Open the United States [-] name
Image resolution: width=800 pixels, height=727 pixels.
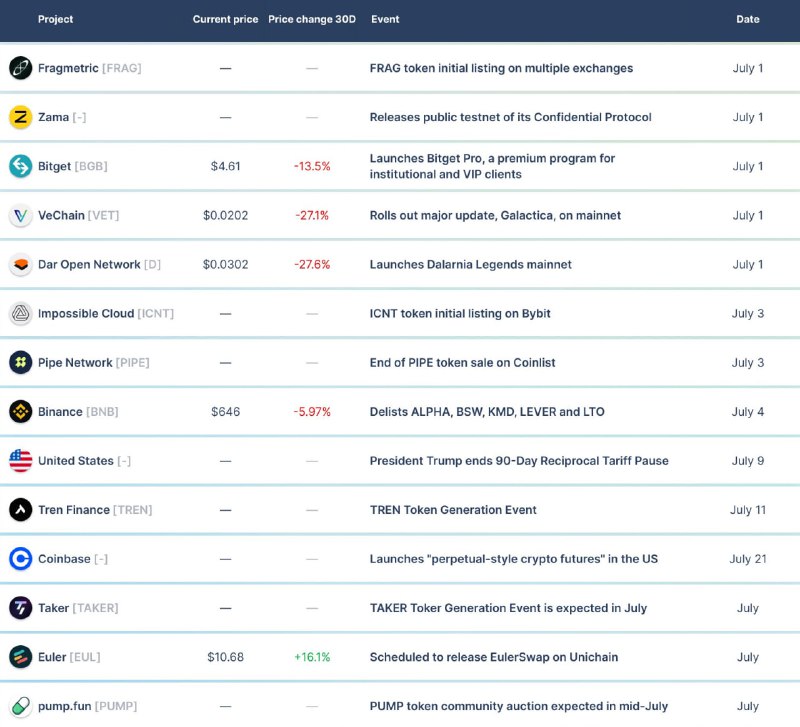[x=84, y=461]
